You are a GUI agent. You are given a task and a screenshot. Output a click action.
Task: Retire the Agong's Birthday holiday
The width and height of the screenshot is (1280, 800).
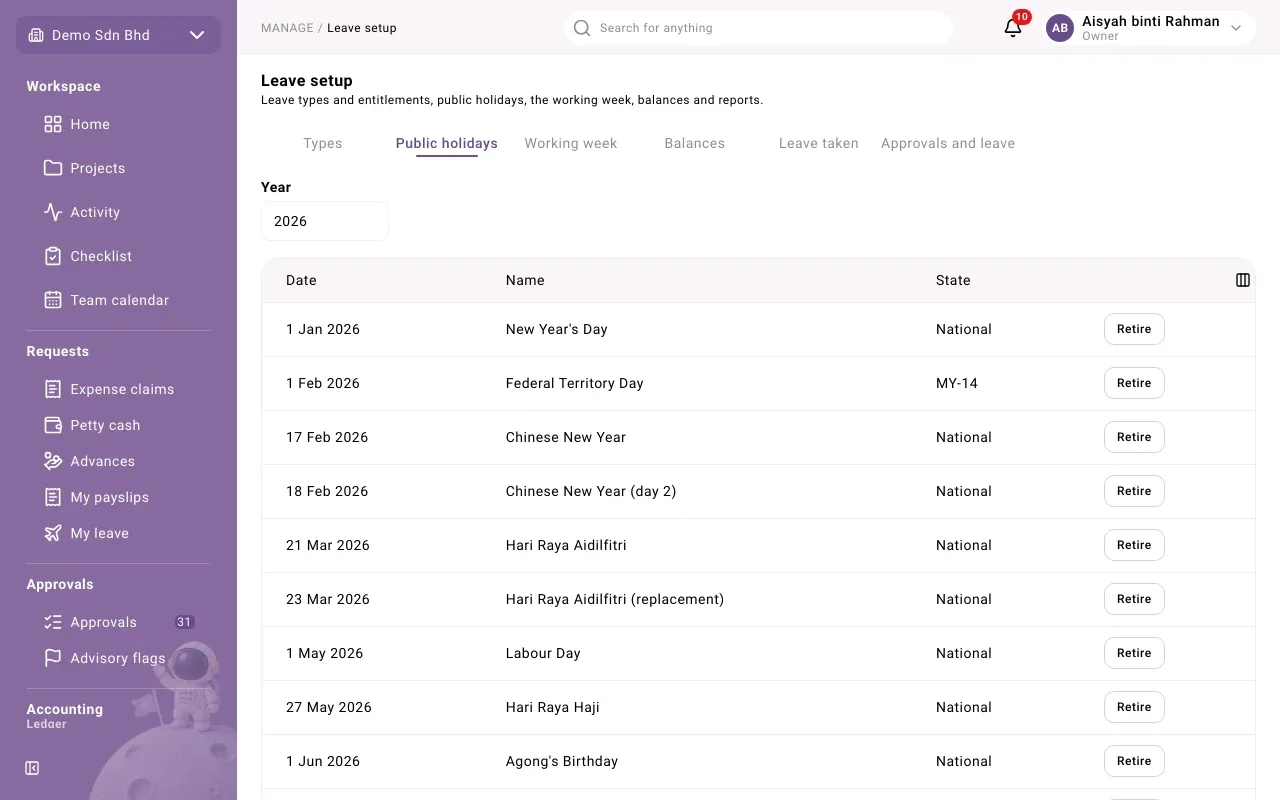pyautogui.click(x=1134, y=761)
